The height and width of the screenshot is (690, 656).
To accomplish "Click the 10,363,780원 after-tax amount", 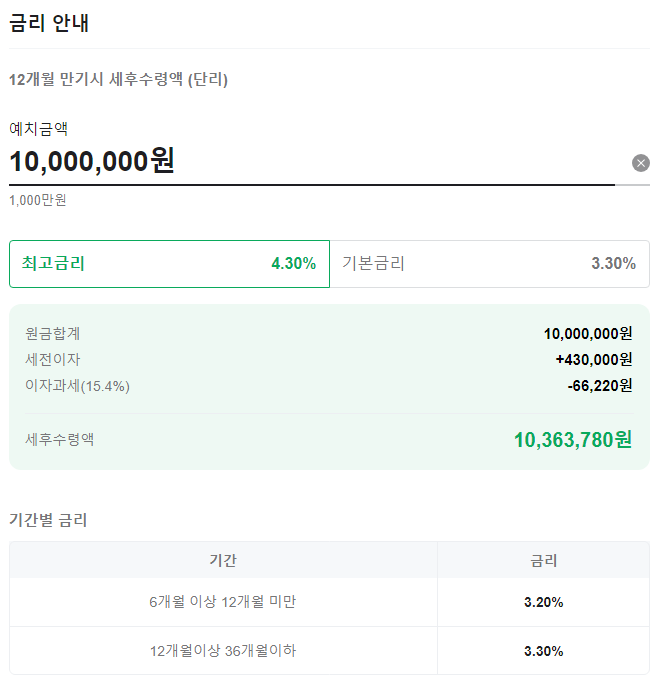I will tap(573, 440).
